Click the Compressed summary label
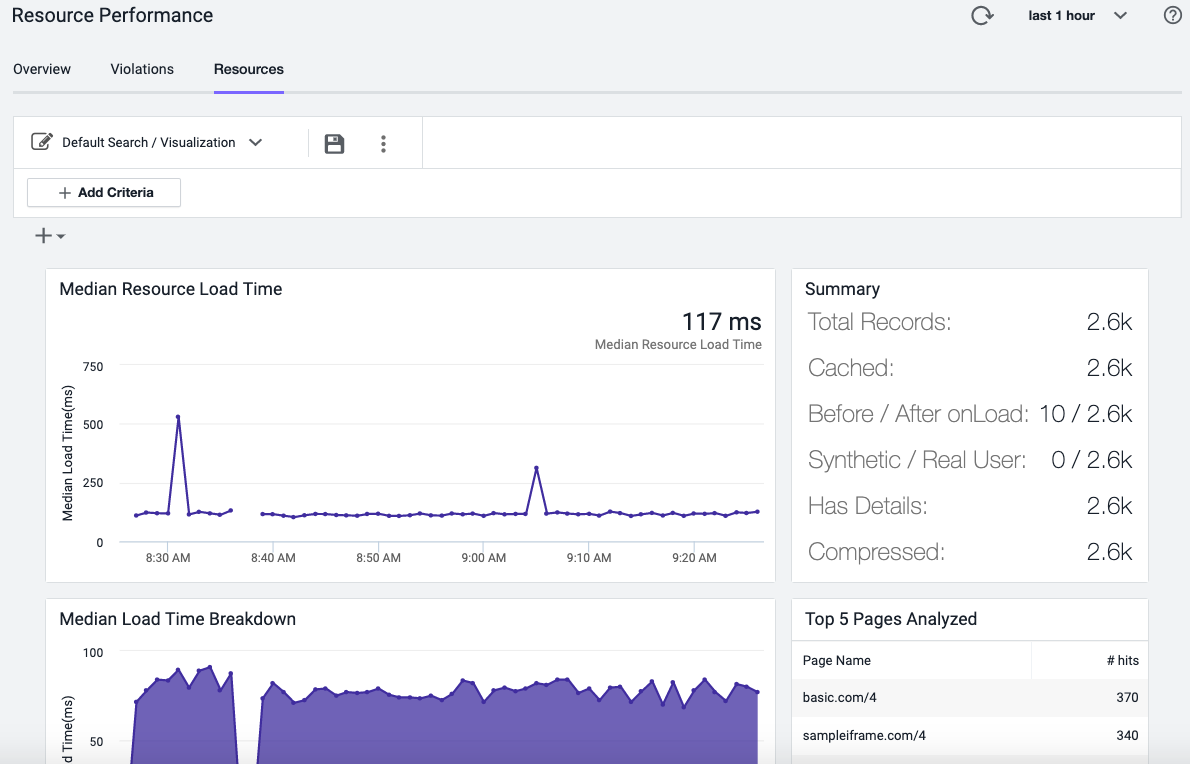 (876, 552)
